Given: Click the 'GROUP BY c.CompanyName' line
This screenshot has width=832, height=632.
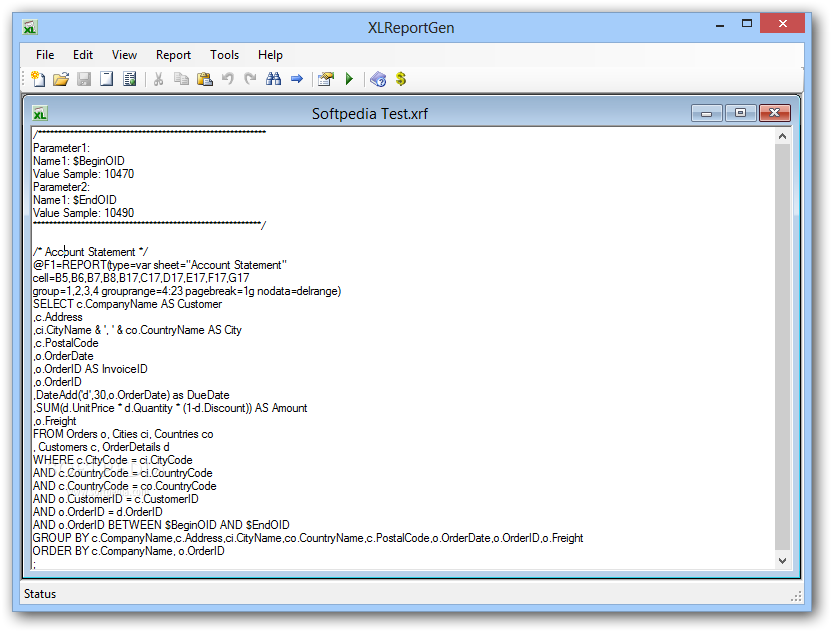Looking at the screenshot, I should pos(308,538).
